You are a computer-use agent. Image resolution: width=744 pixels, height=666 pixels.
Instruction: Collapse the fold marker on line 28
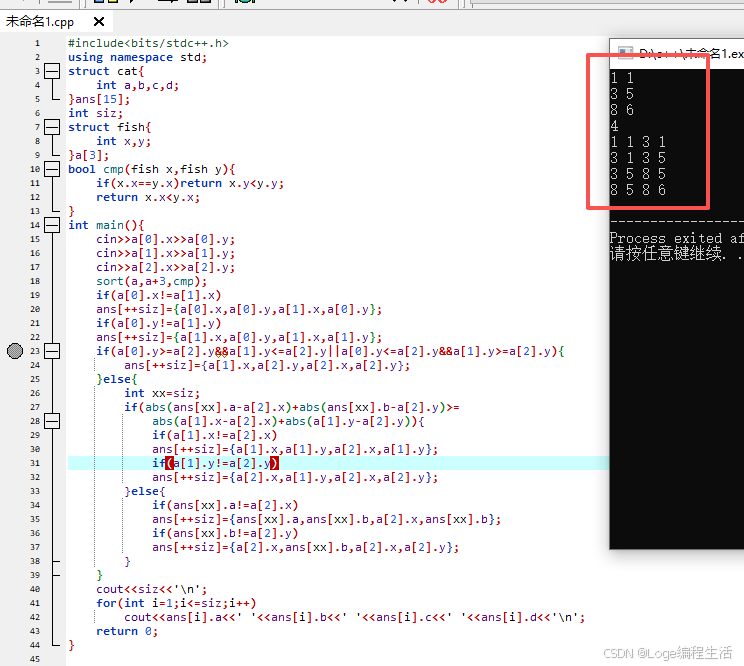click(52, 421)
